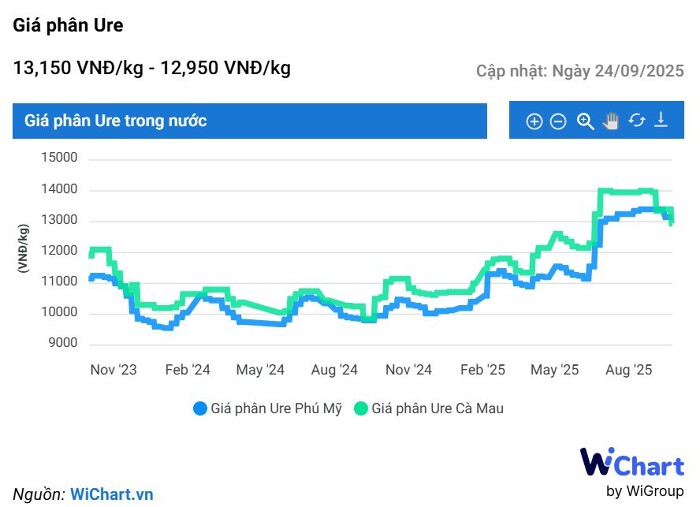This screenshot has height=507, width=700.
Task: Click the green Cà Mau legend dot
Action: pyautogui.click(x=361, y=408)
